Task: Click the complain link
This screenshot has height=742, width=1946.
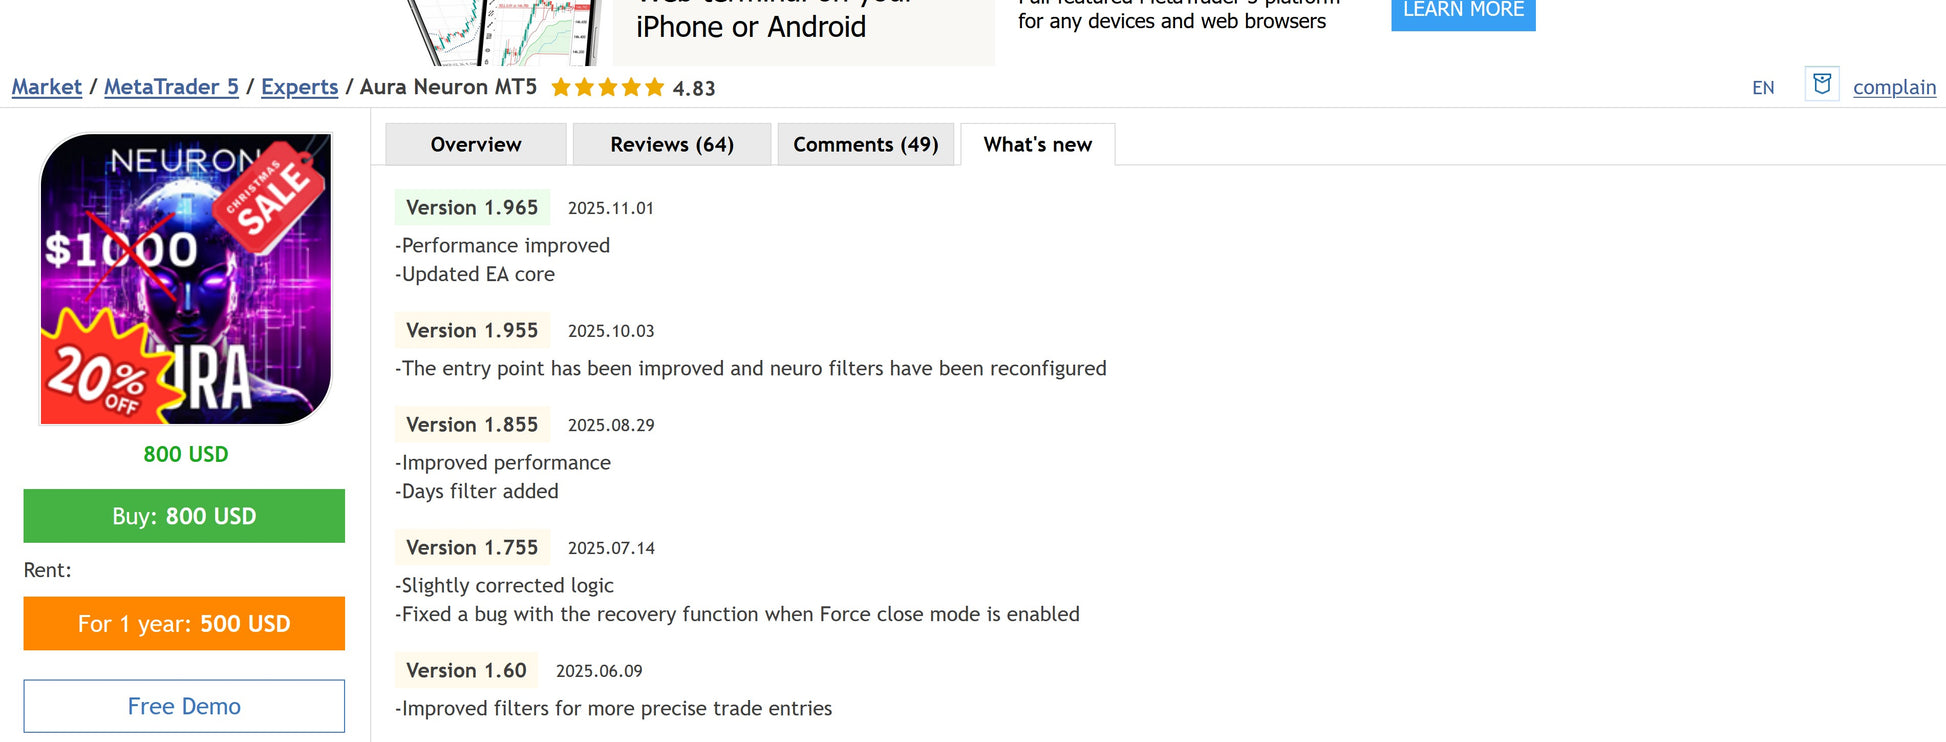Action: (x=1894, y=87)
